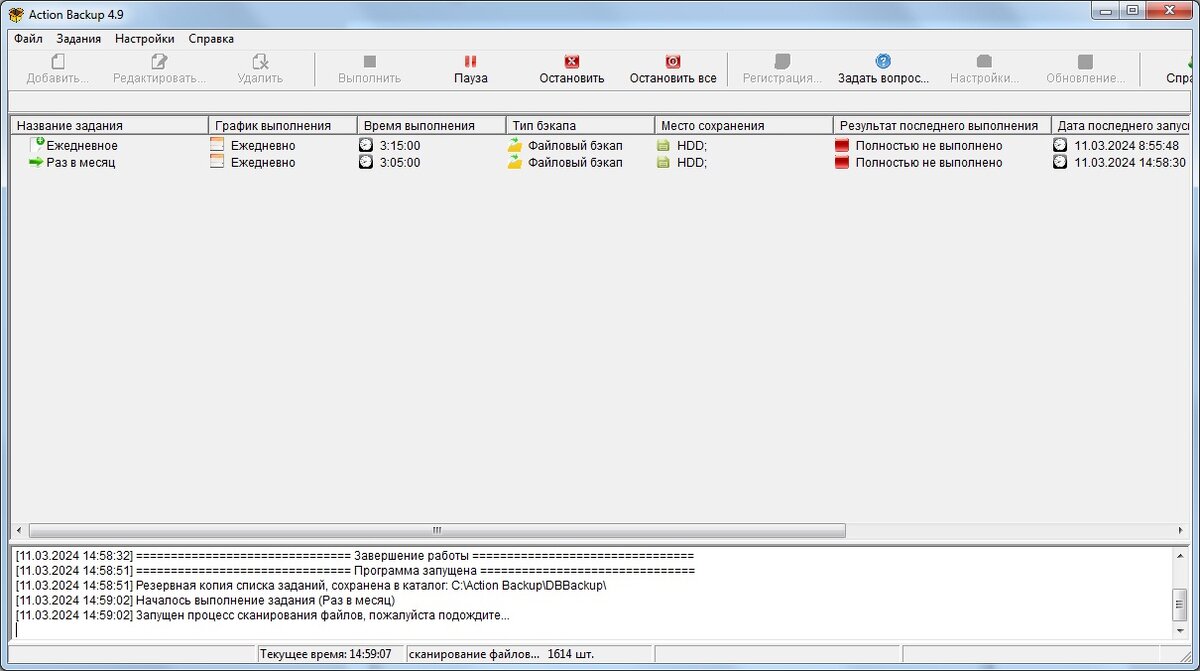Sort by Время выполнения column header
This screenshot has width=1200, height=671.
432,125
